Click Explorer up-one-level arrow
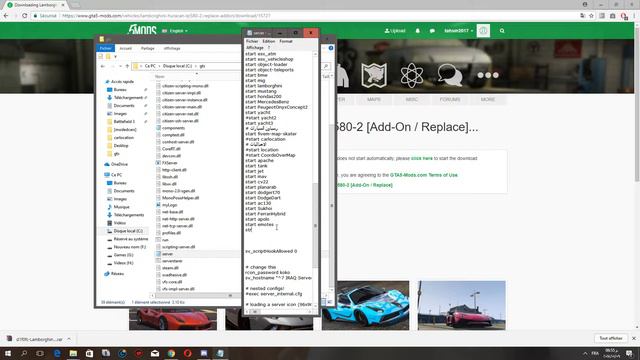 click(127, 66)
